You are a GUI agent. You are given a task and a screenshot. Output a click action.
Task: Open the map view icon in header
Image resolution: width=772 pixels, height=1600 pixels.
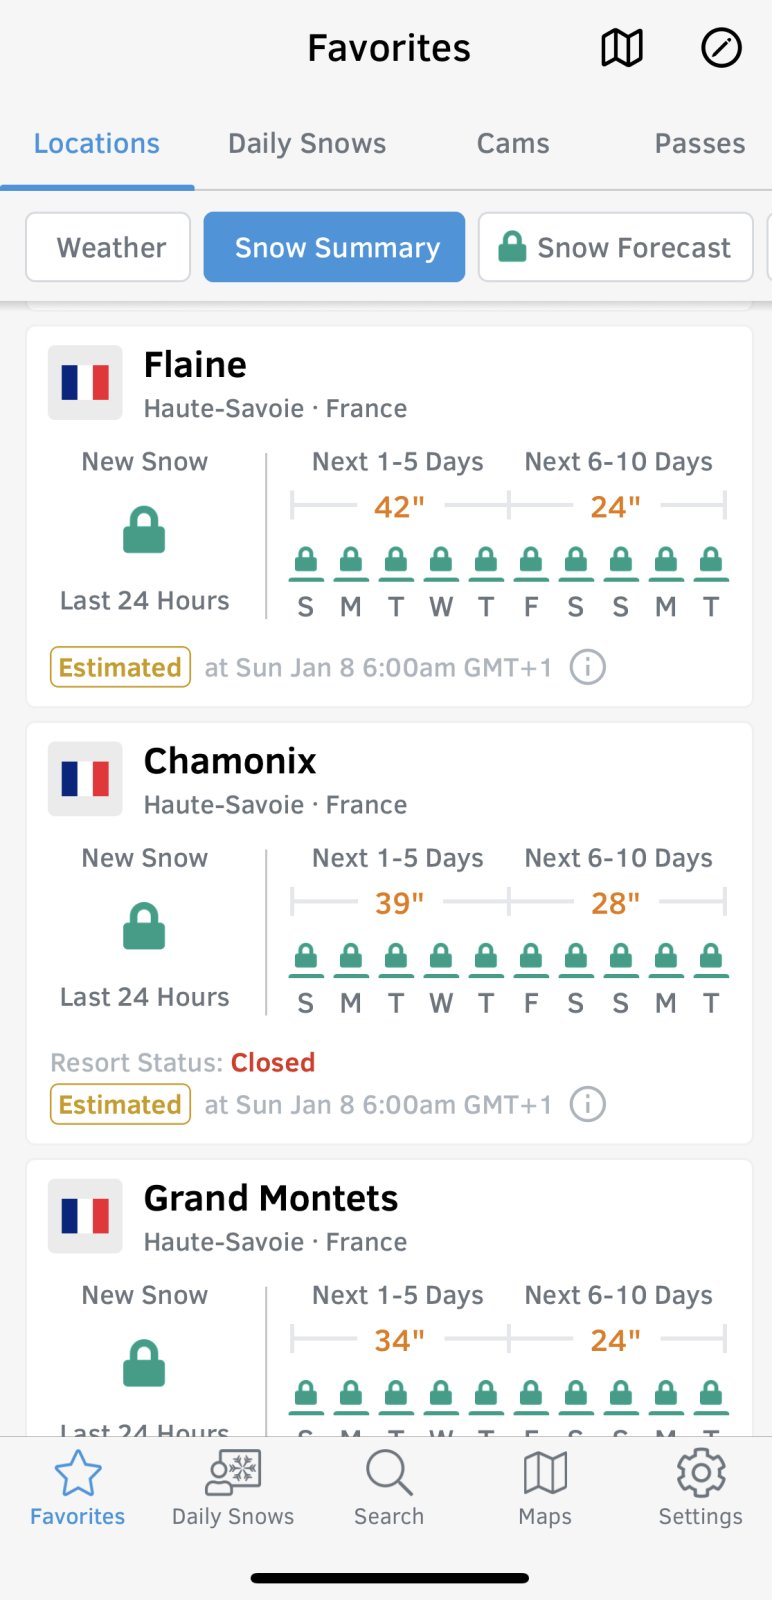(621, 48)
